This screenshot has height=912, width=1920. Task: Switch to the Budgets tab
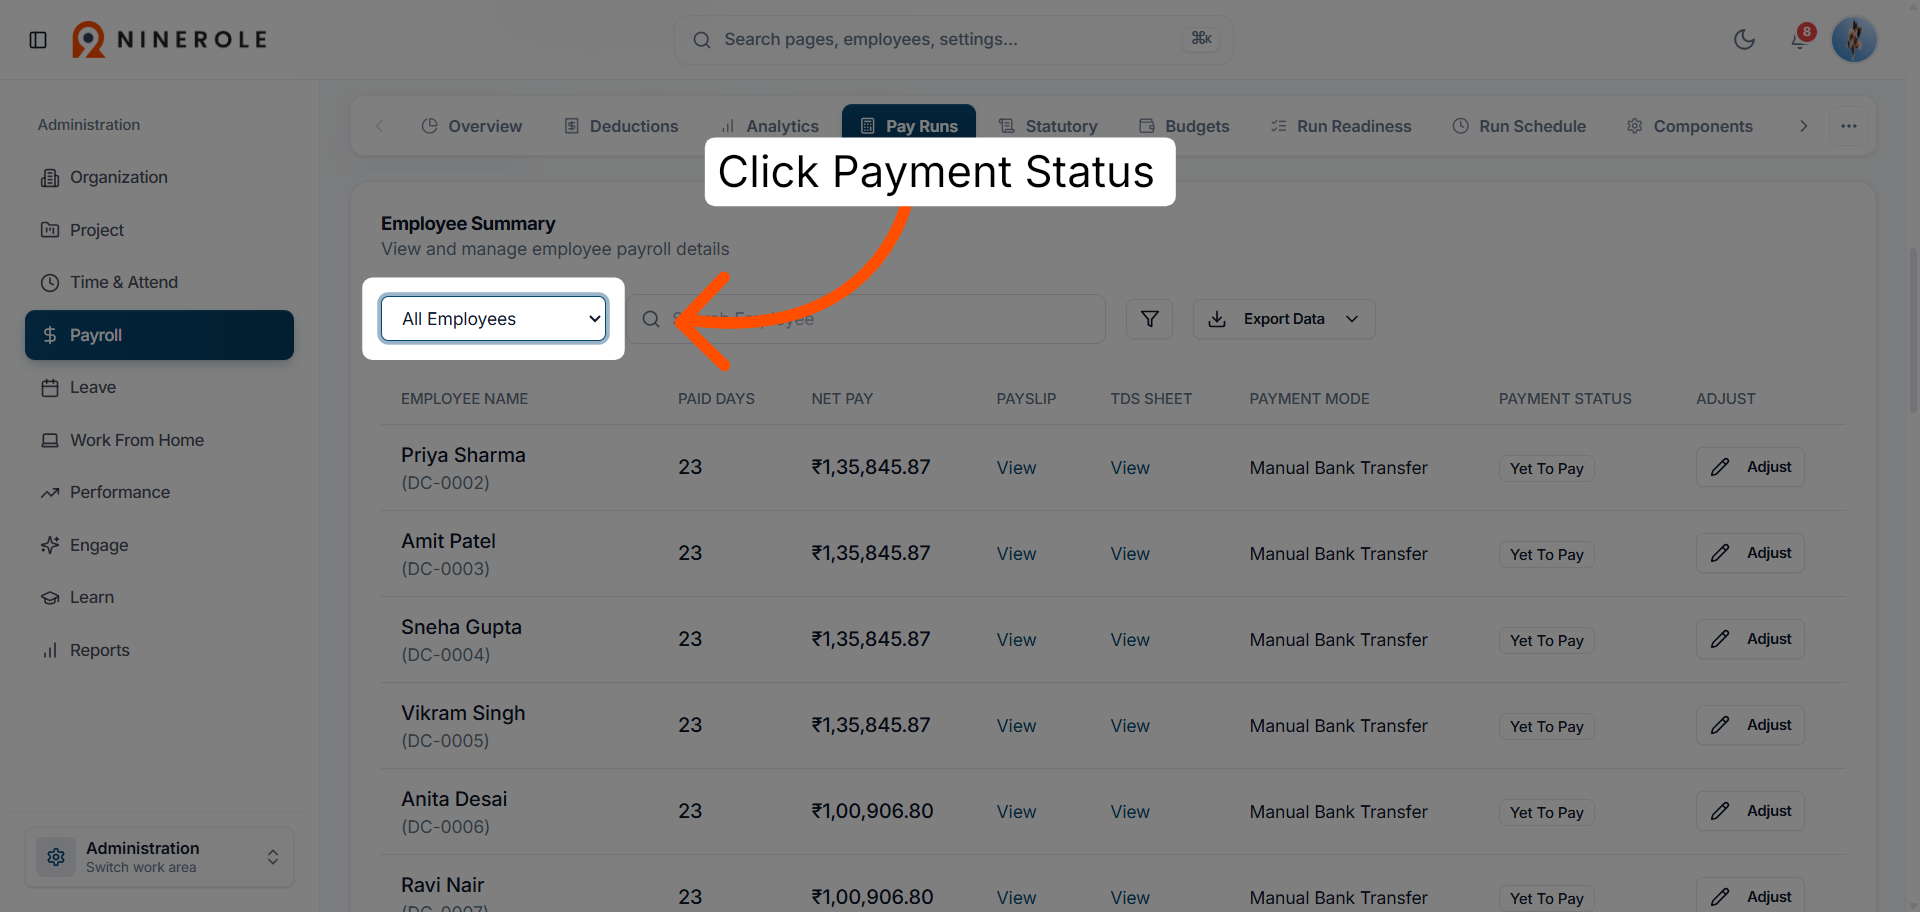(1184, 126)
